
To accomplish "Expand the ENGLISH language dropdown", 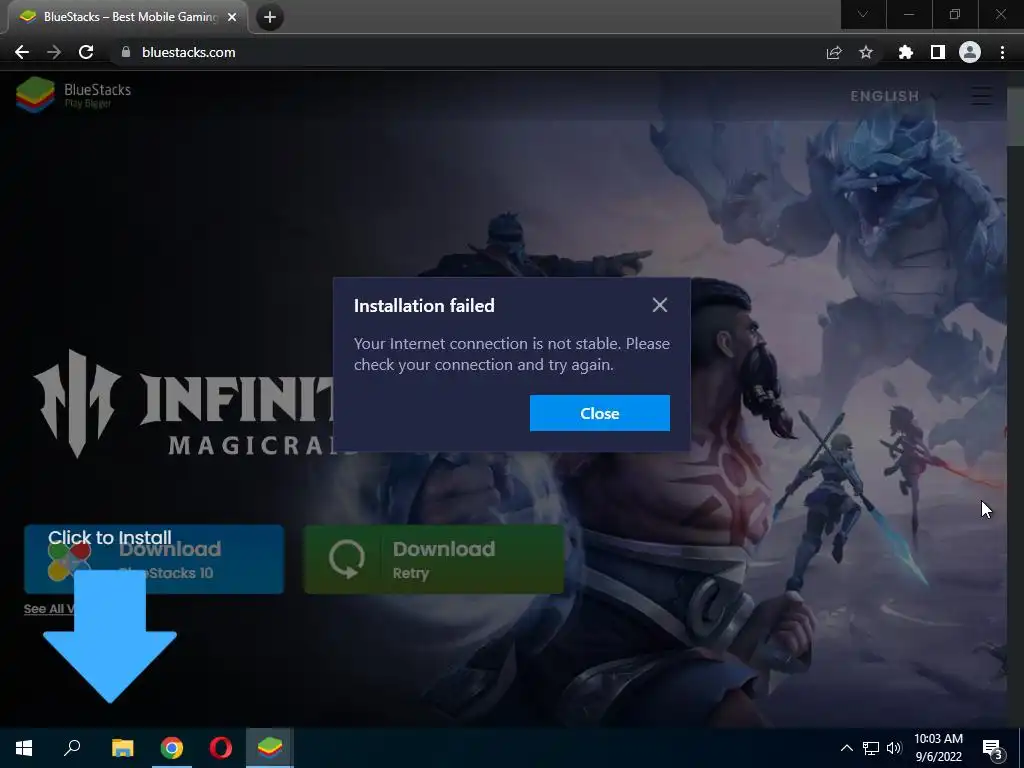I will 895,96.
